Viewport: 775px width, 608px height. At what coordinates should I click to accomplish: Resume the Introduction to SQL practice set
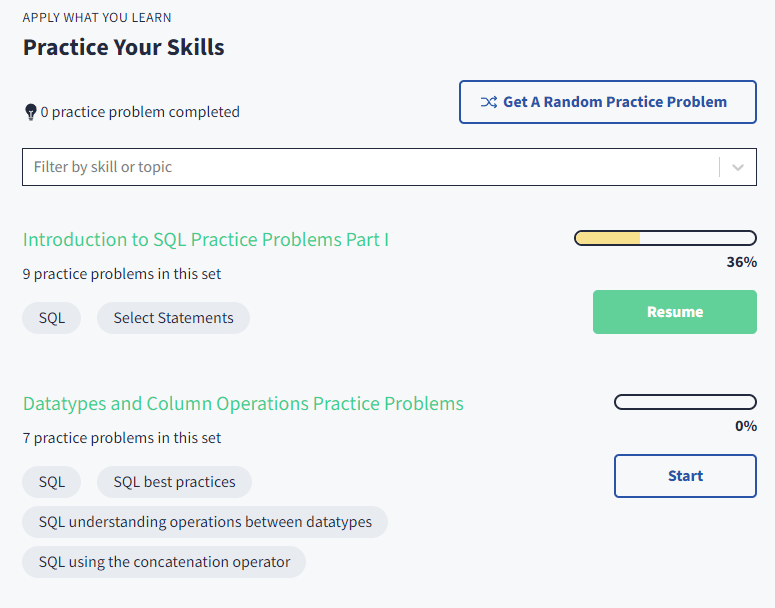675,312
